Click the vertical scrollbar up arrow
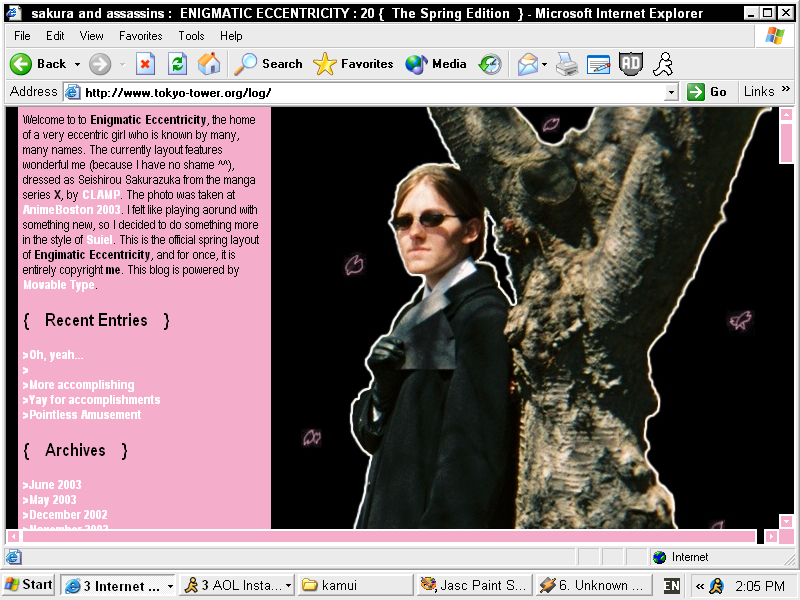800x600 pixels. [x=786, y=114]
